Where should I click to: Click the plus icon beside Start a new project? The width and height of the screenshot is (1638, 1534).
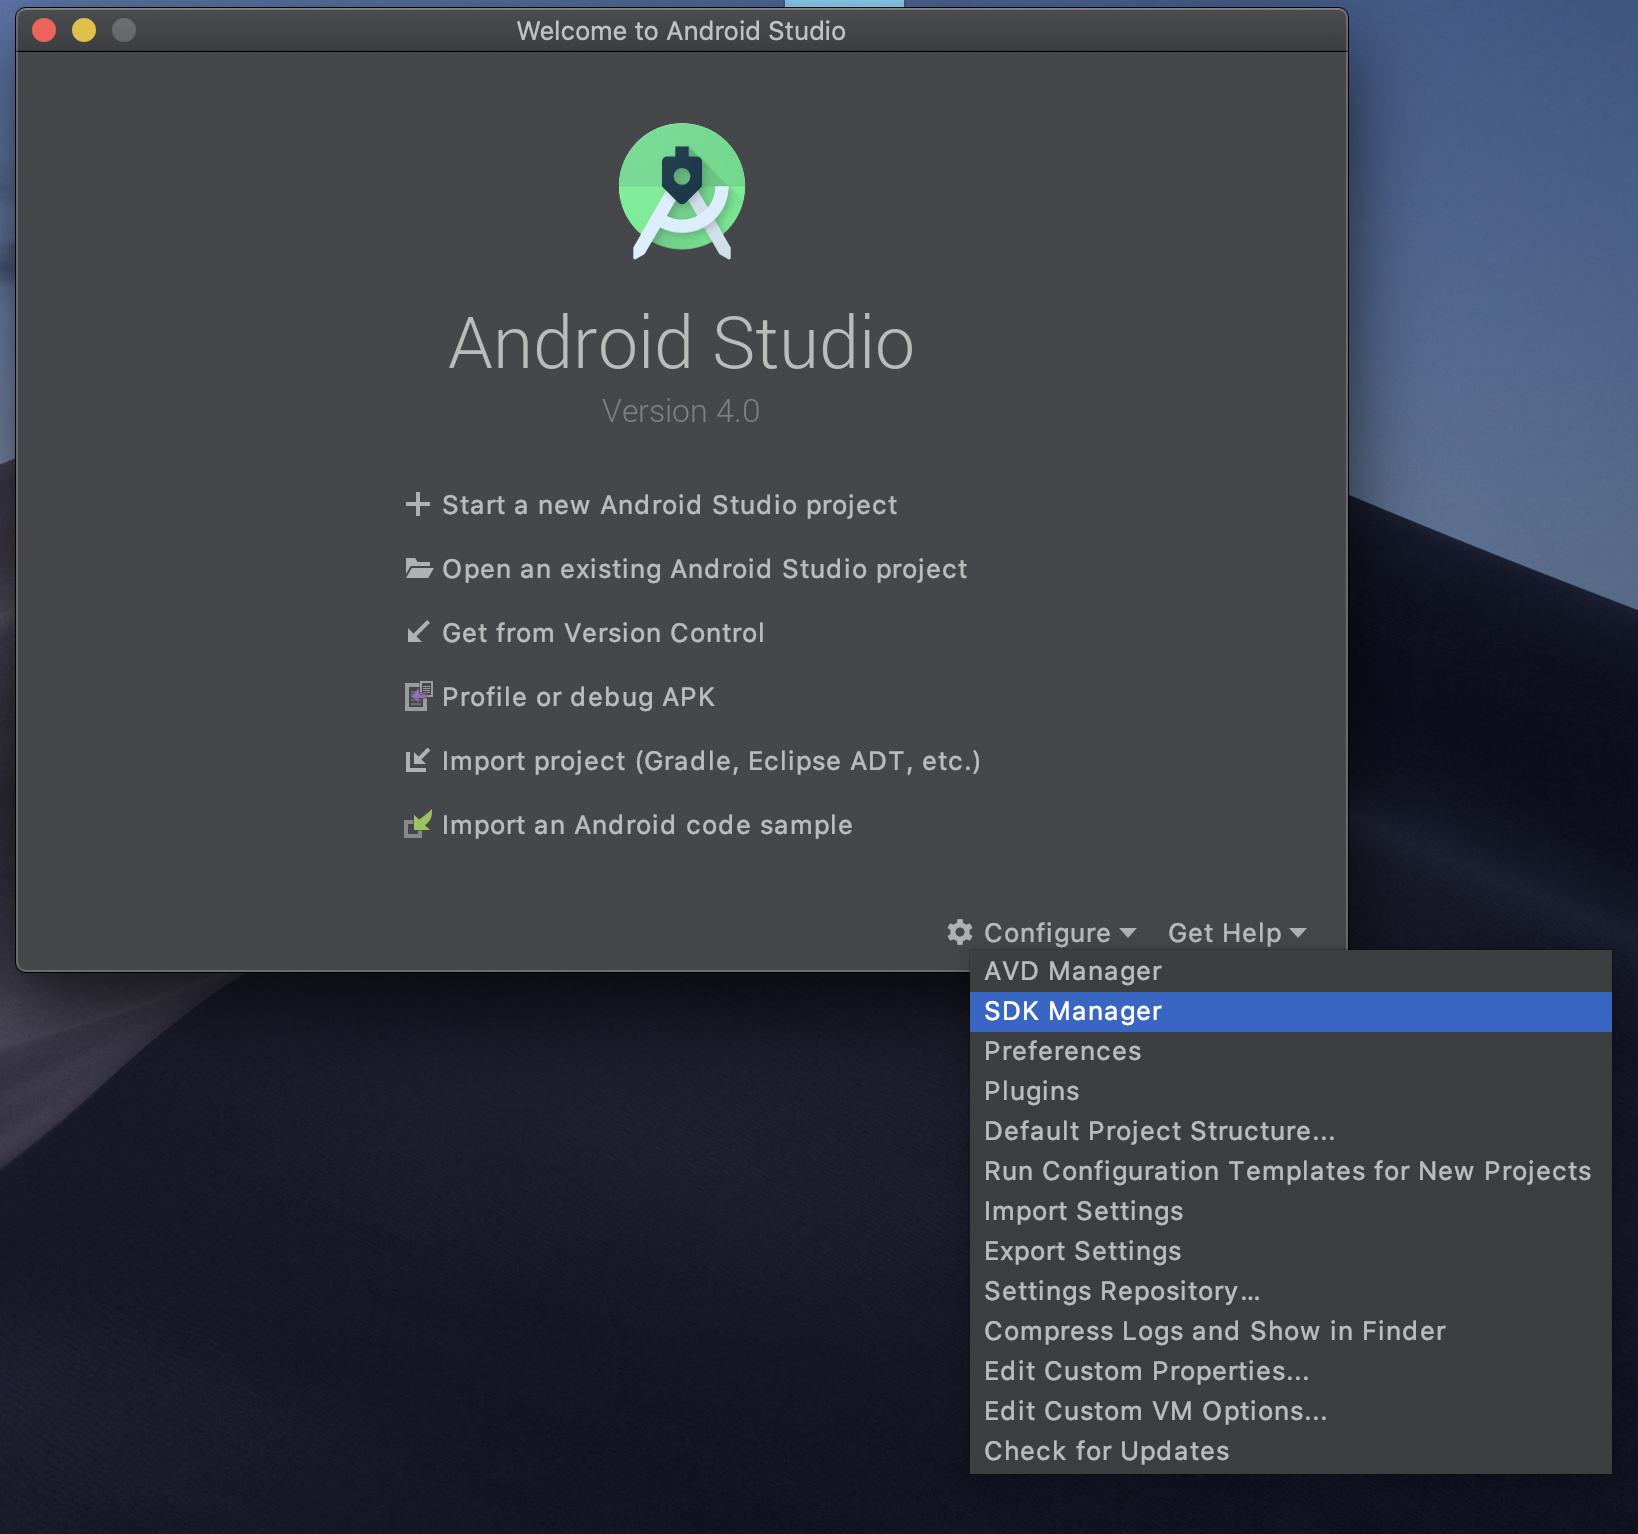pos(417,504)
